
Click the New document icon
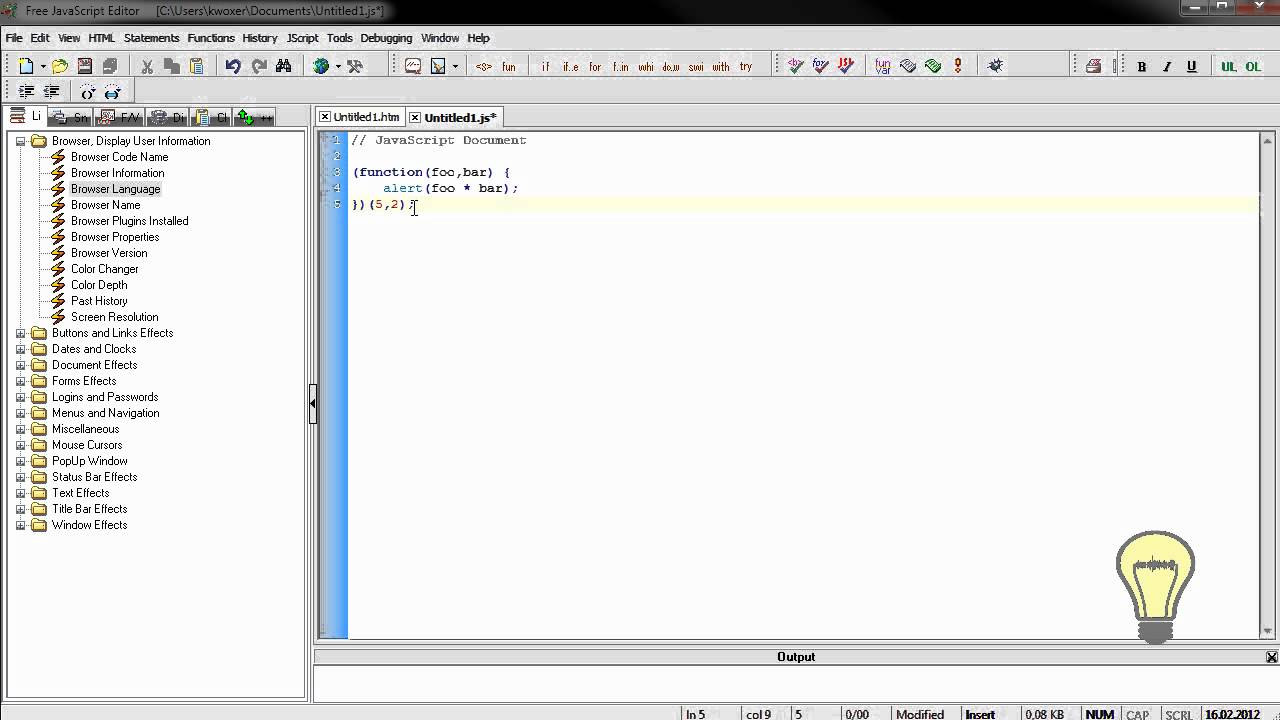pyautogui.click(x=26, y=66)
